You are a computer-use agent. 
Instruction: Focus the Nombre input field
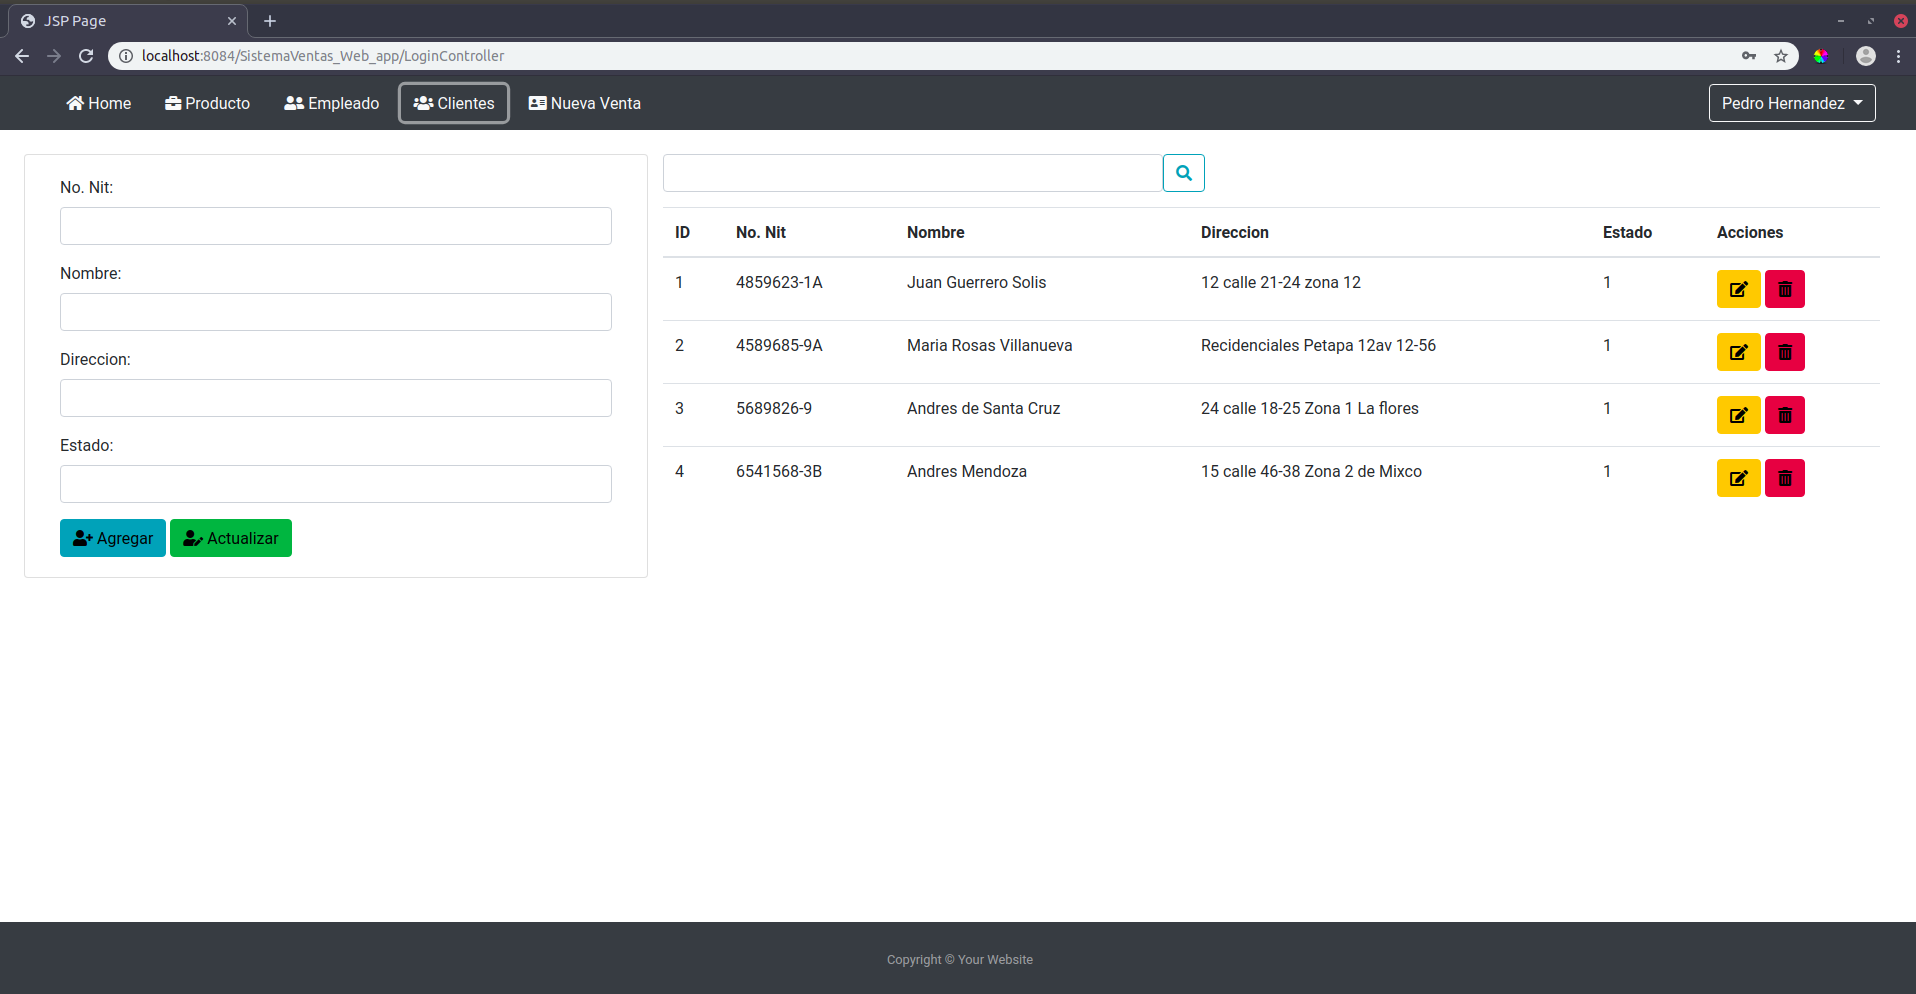coord(335,311)
